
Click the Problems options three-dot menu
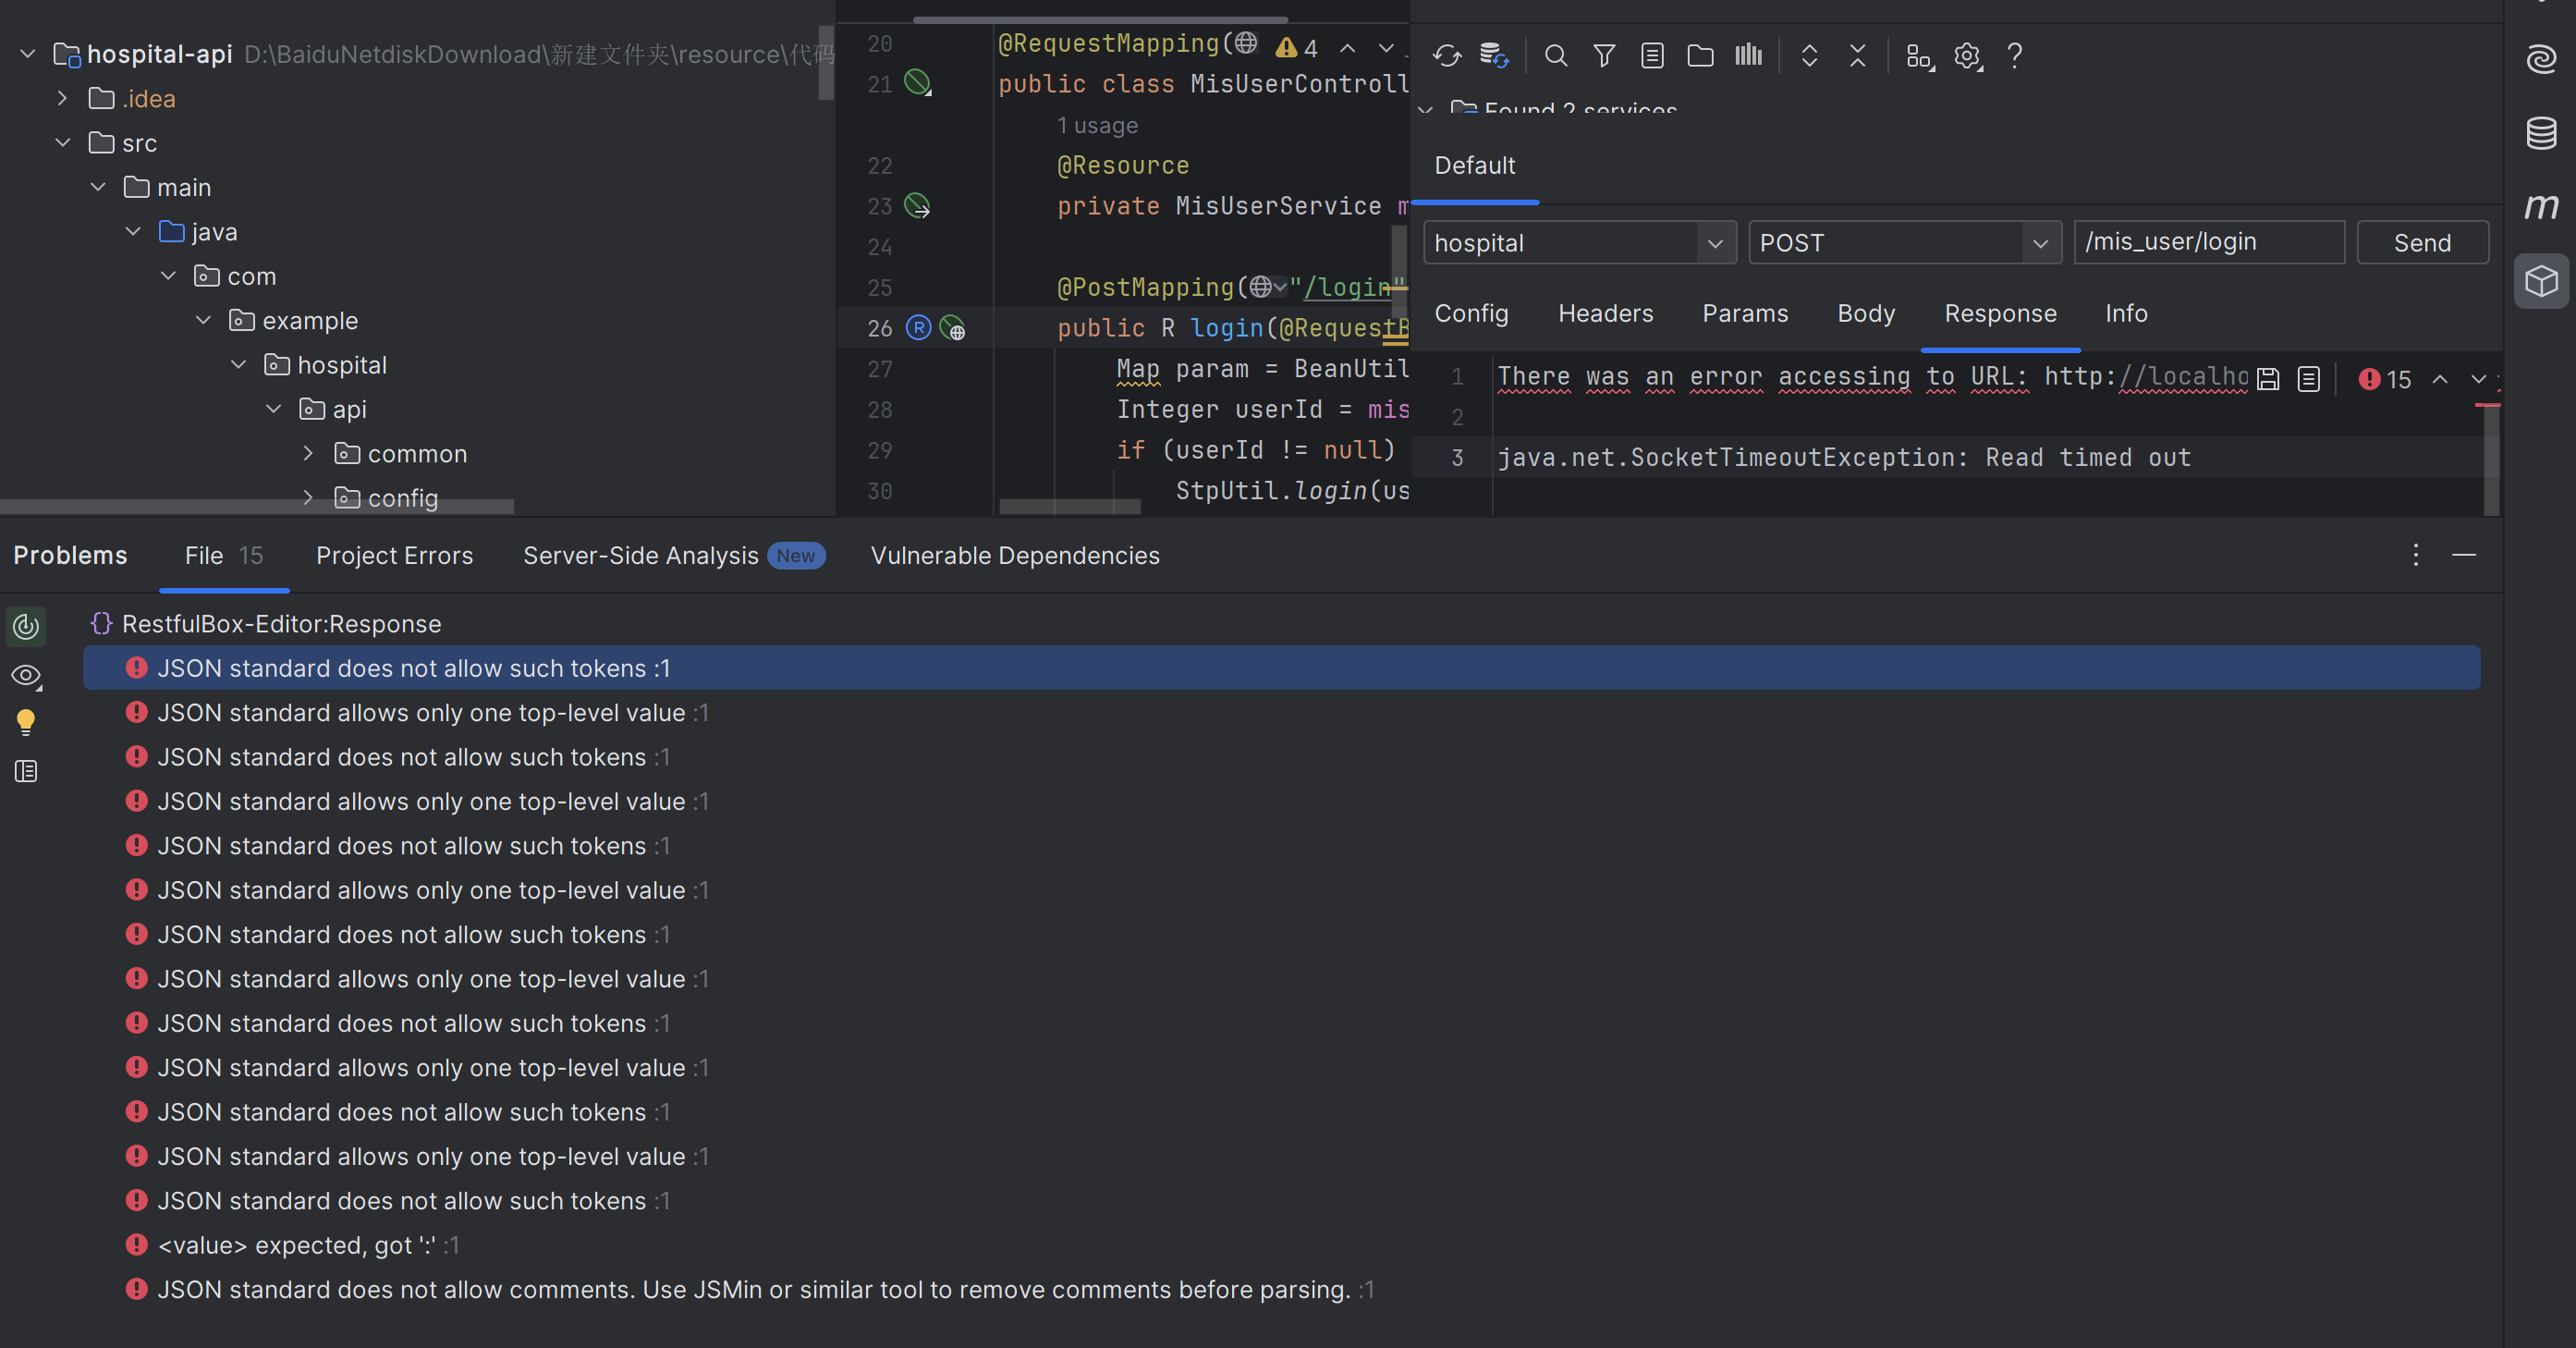[2415, 555]
